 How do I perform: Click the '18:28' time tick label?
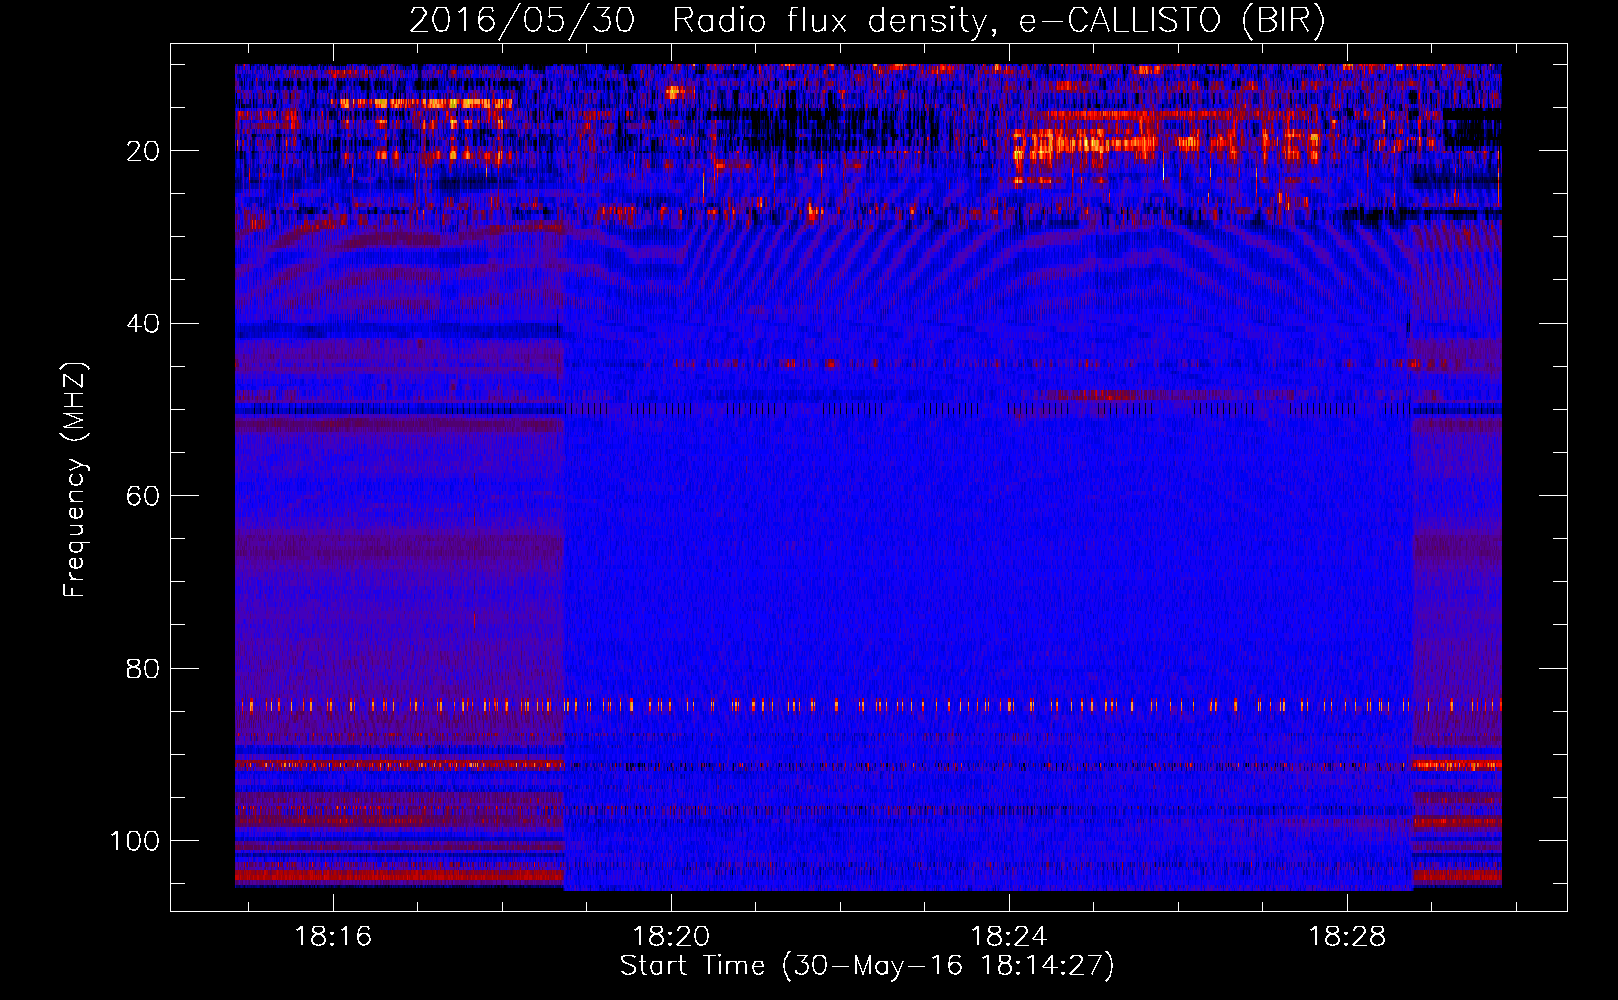pos(1347,936)
